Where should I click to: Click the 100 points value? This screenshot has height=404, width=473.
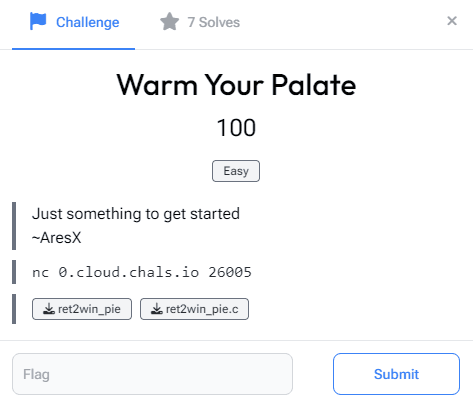[x=236, y=128]
